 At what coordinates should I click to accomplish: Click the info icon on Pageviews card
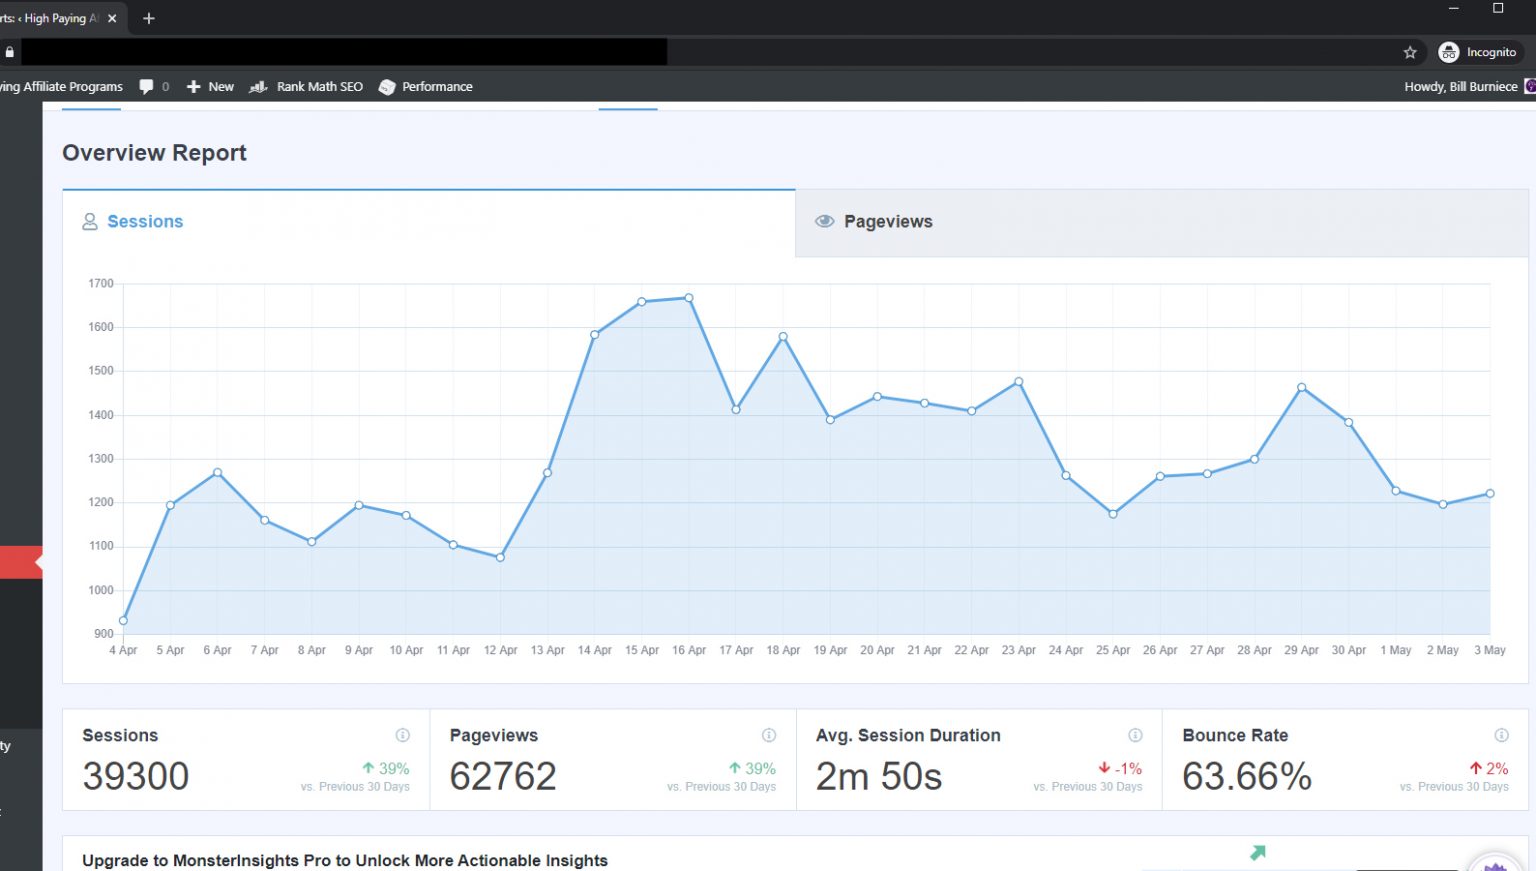click(769, 735)
